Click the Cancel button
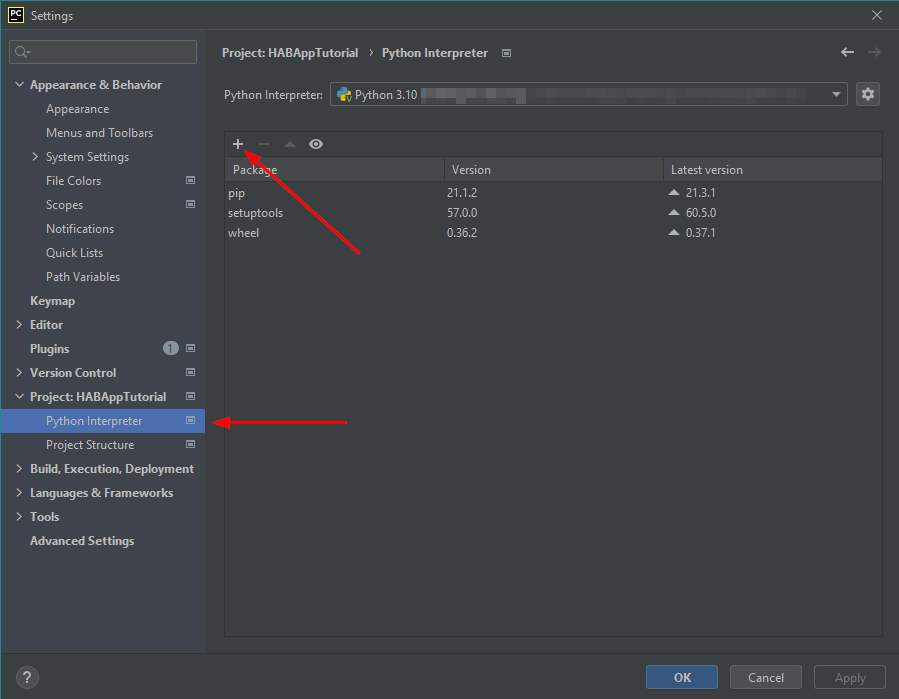 765,677
